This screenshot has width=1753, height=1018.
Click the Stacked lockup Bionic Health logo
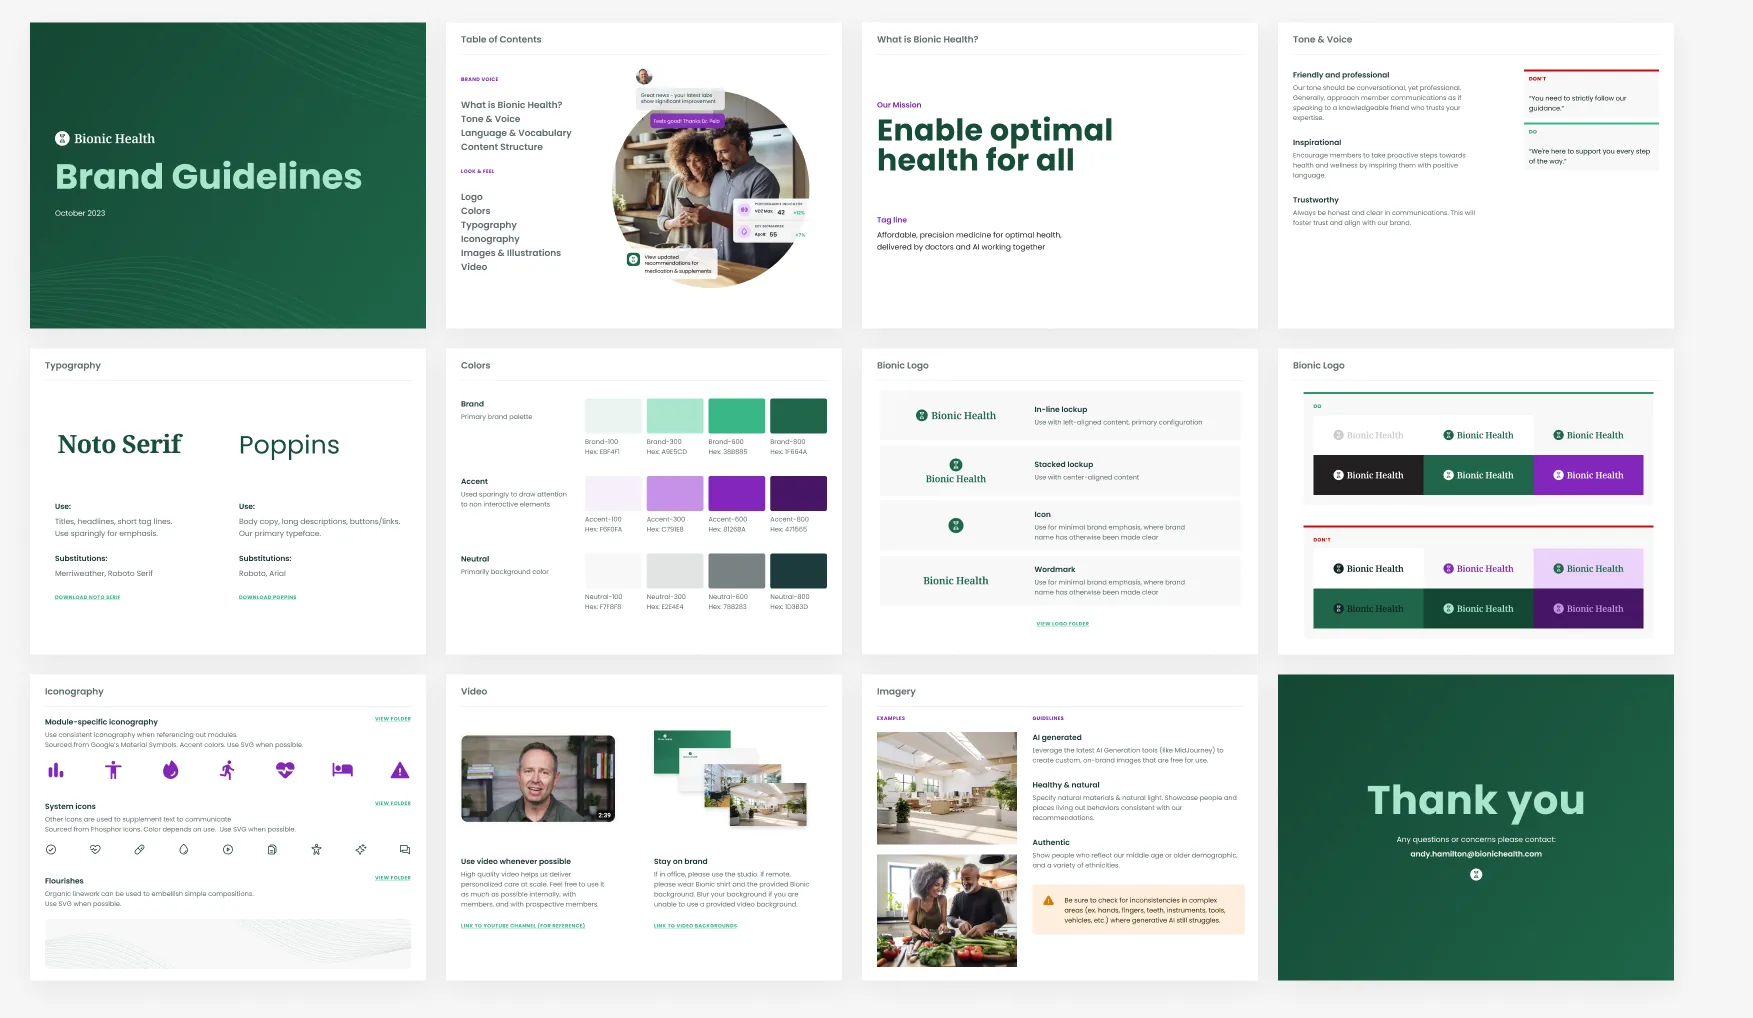956,471
